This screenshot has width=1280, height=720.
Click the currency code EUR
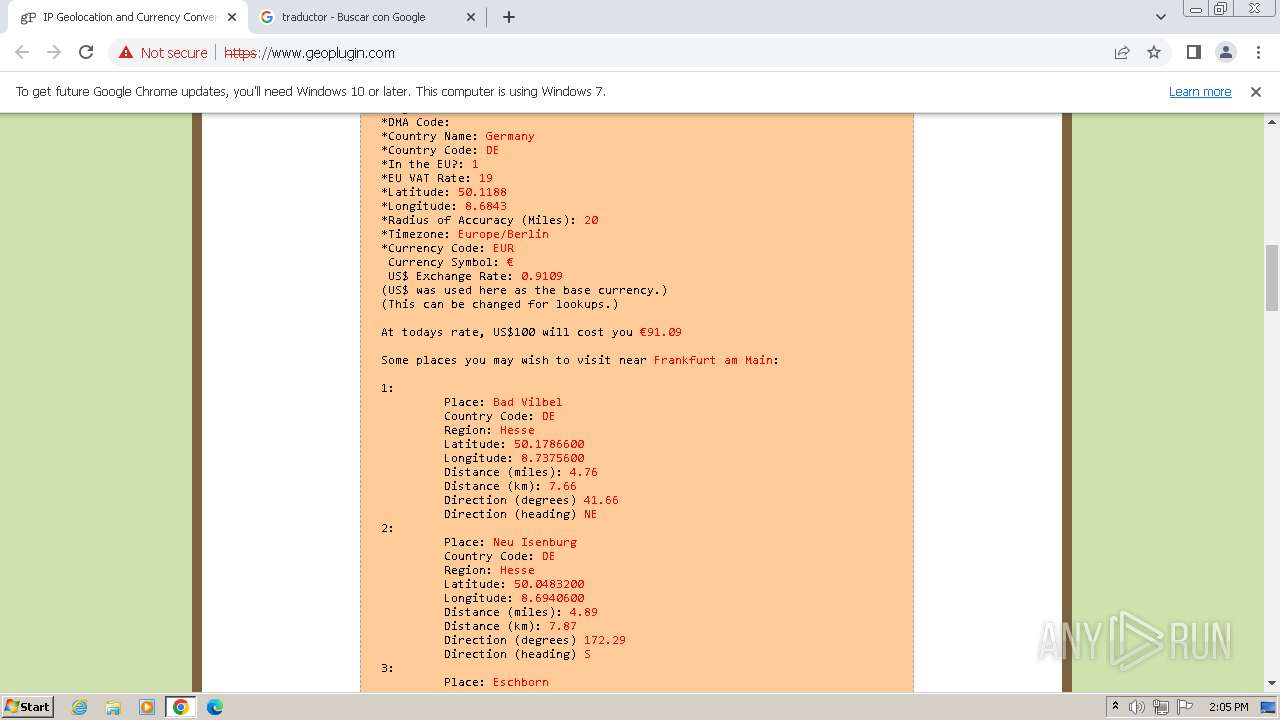(x=503, y=248)
